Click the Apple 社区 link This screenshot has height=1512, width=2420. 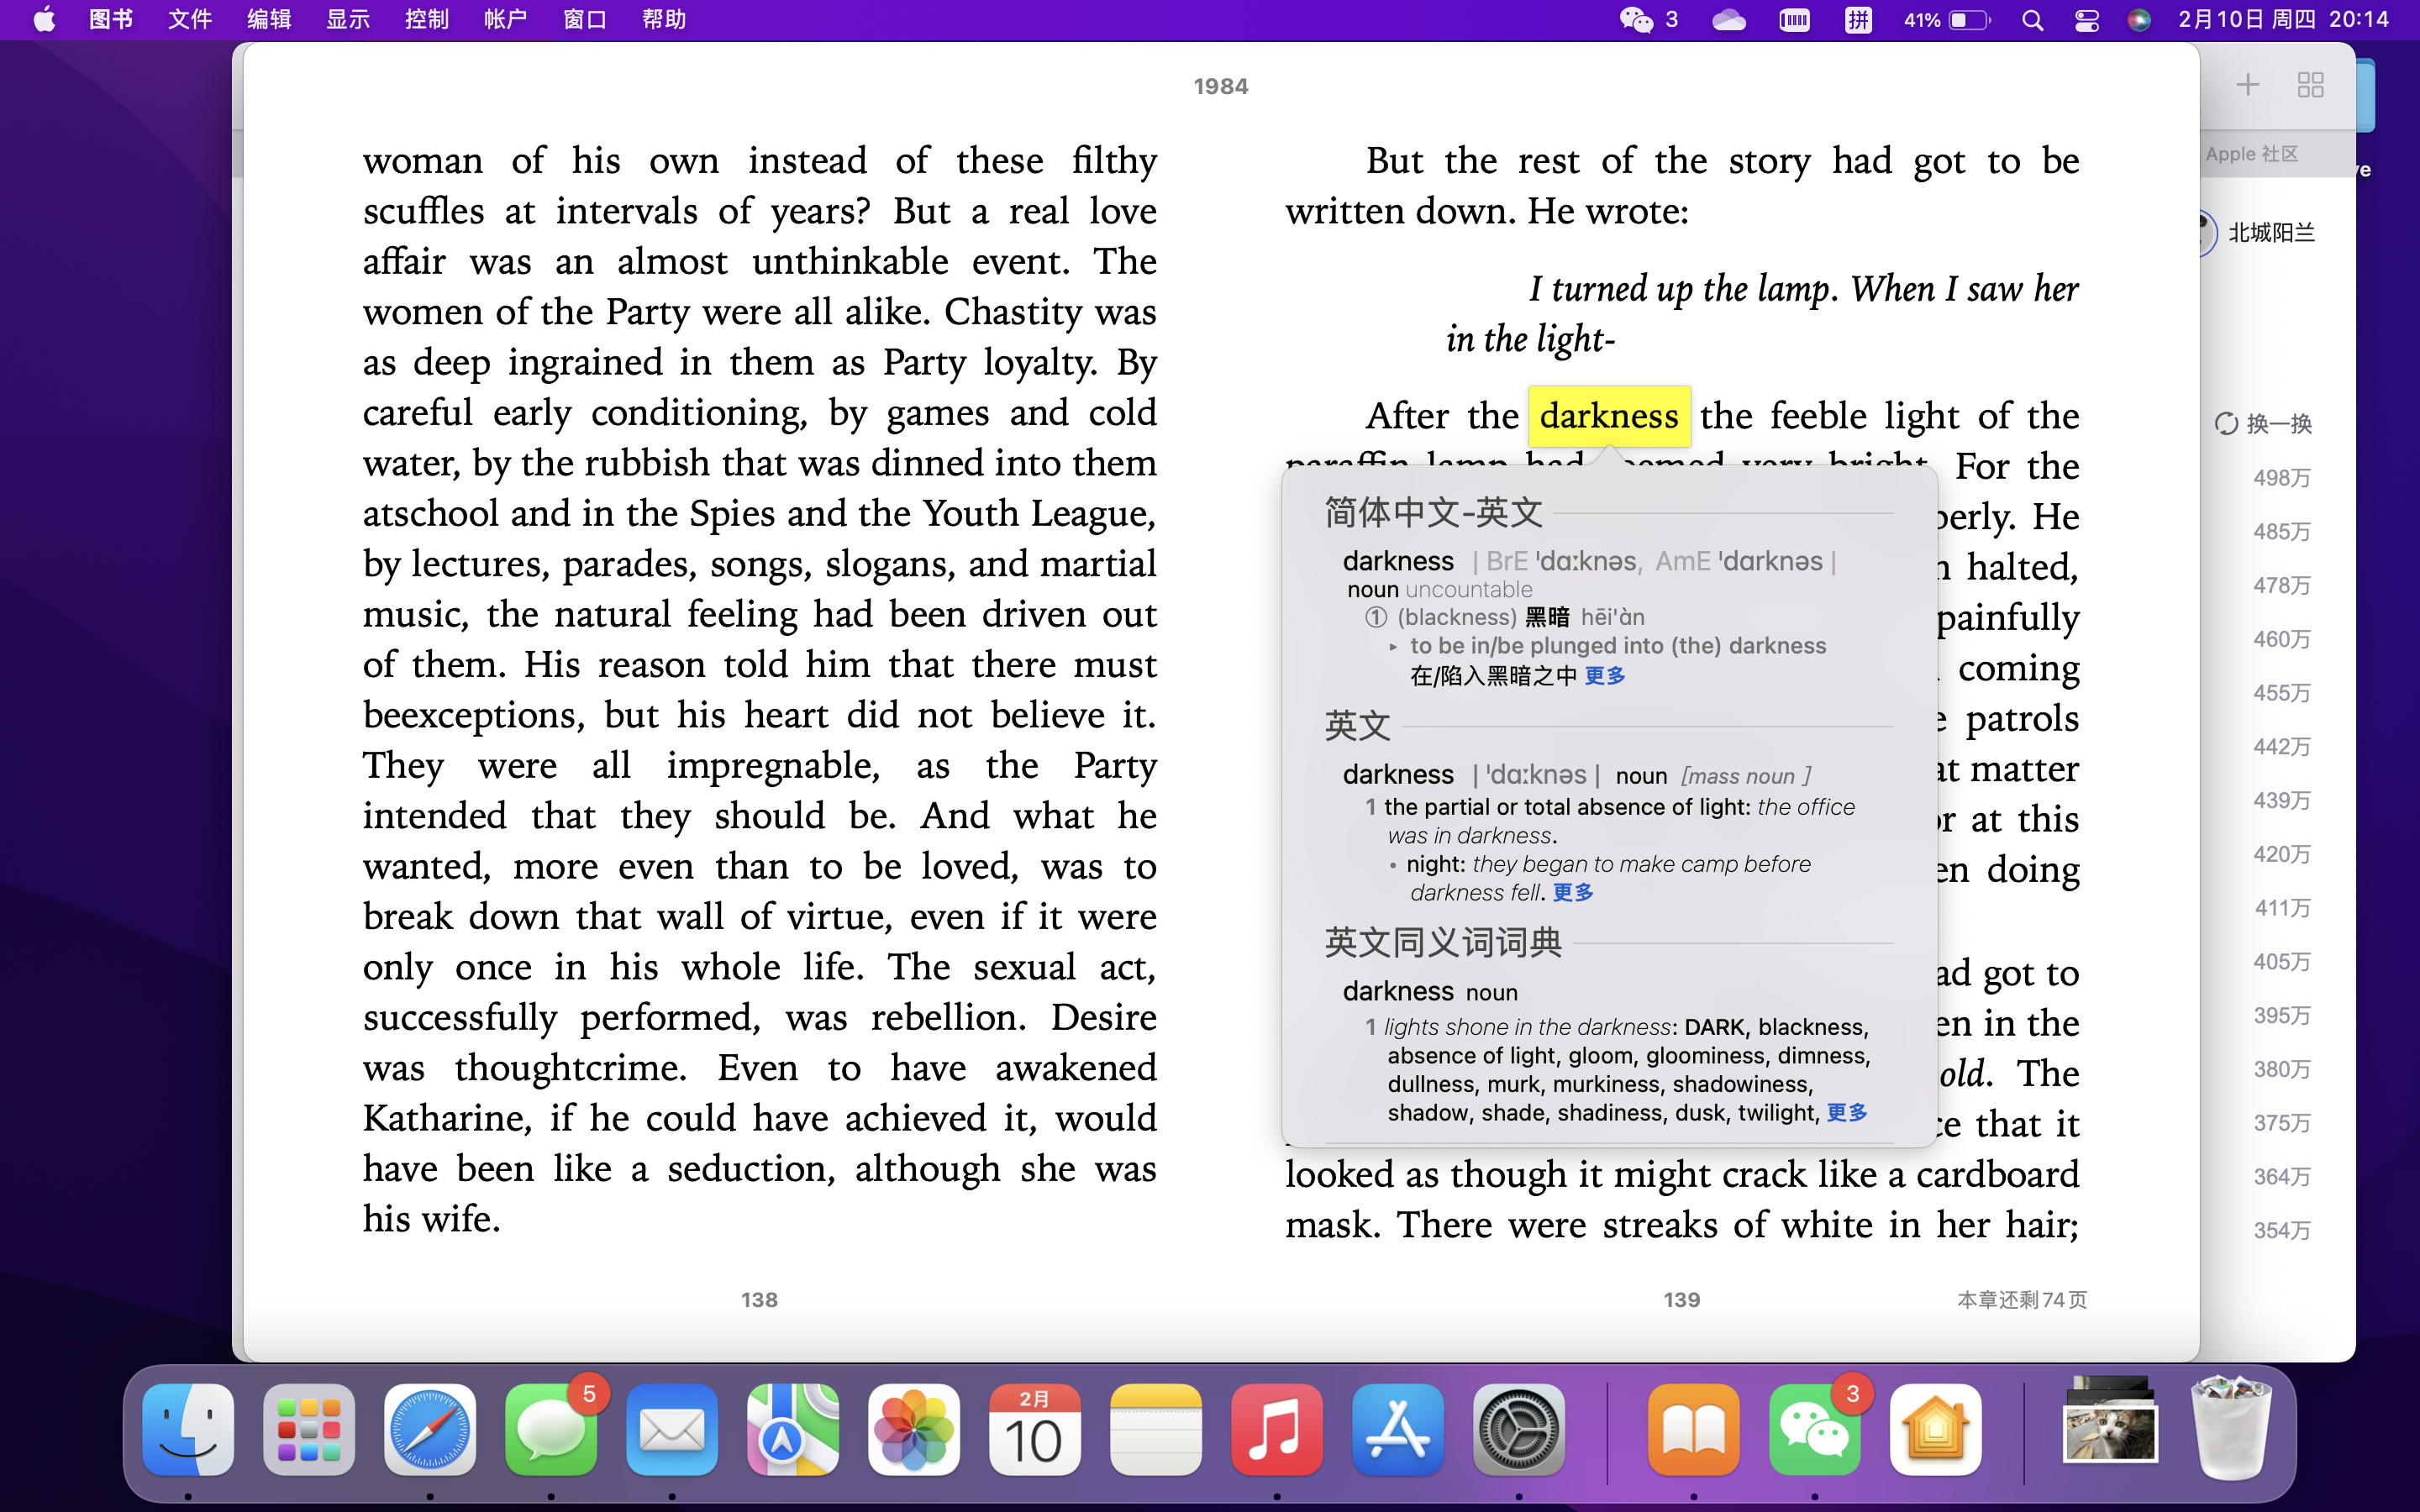(2252, 154)
